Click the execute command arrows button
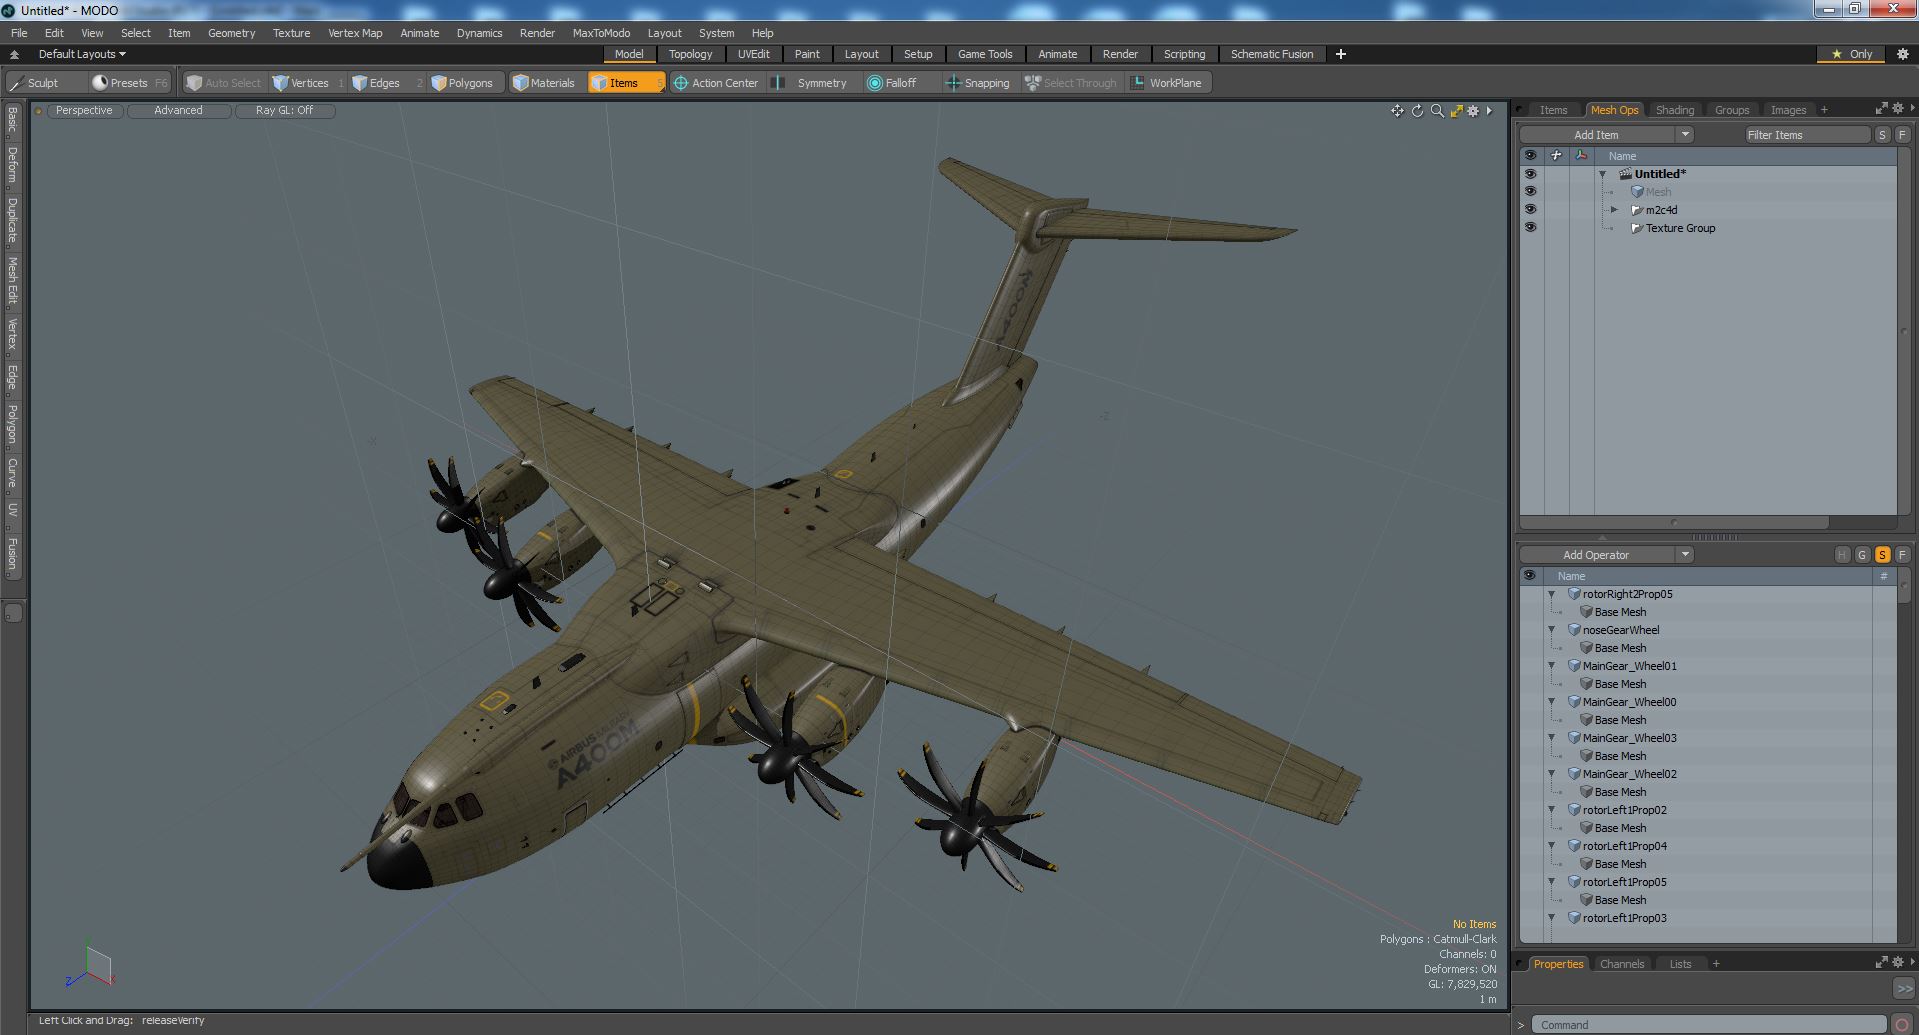The width and height of the screenshot is (1919, 1035). (x=1903, y=988)
